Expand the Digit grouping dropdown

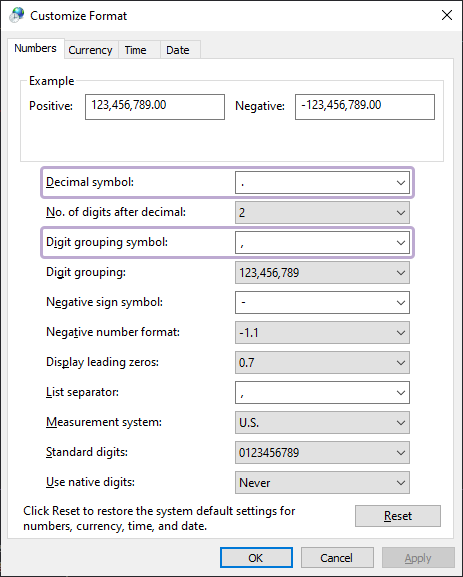(322, 273)
